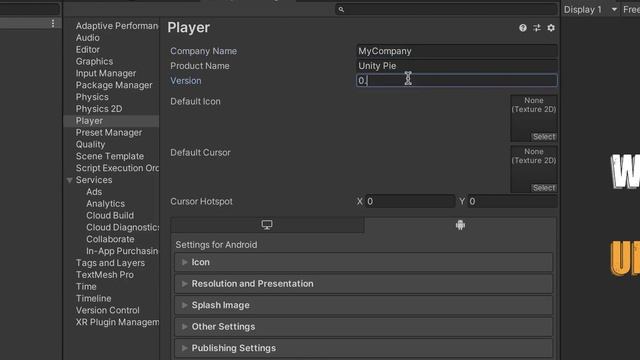Click the Cursor Hotspot X field

click(410, 201)
